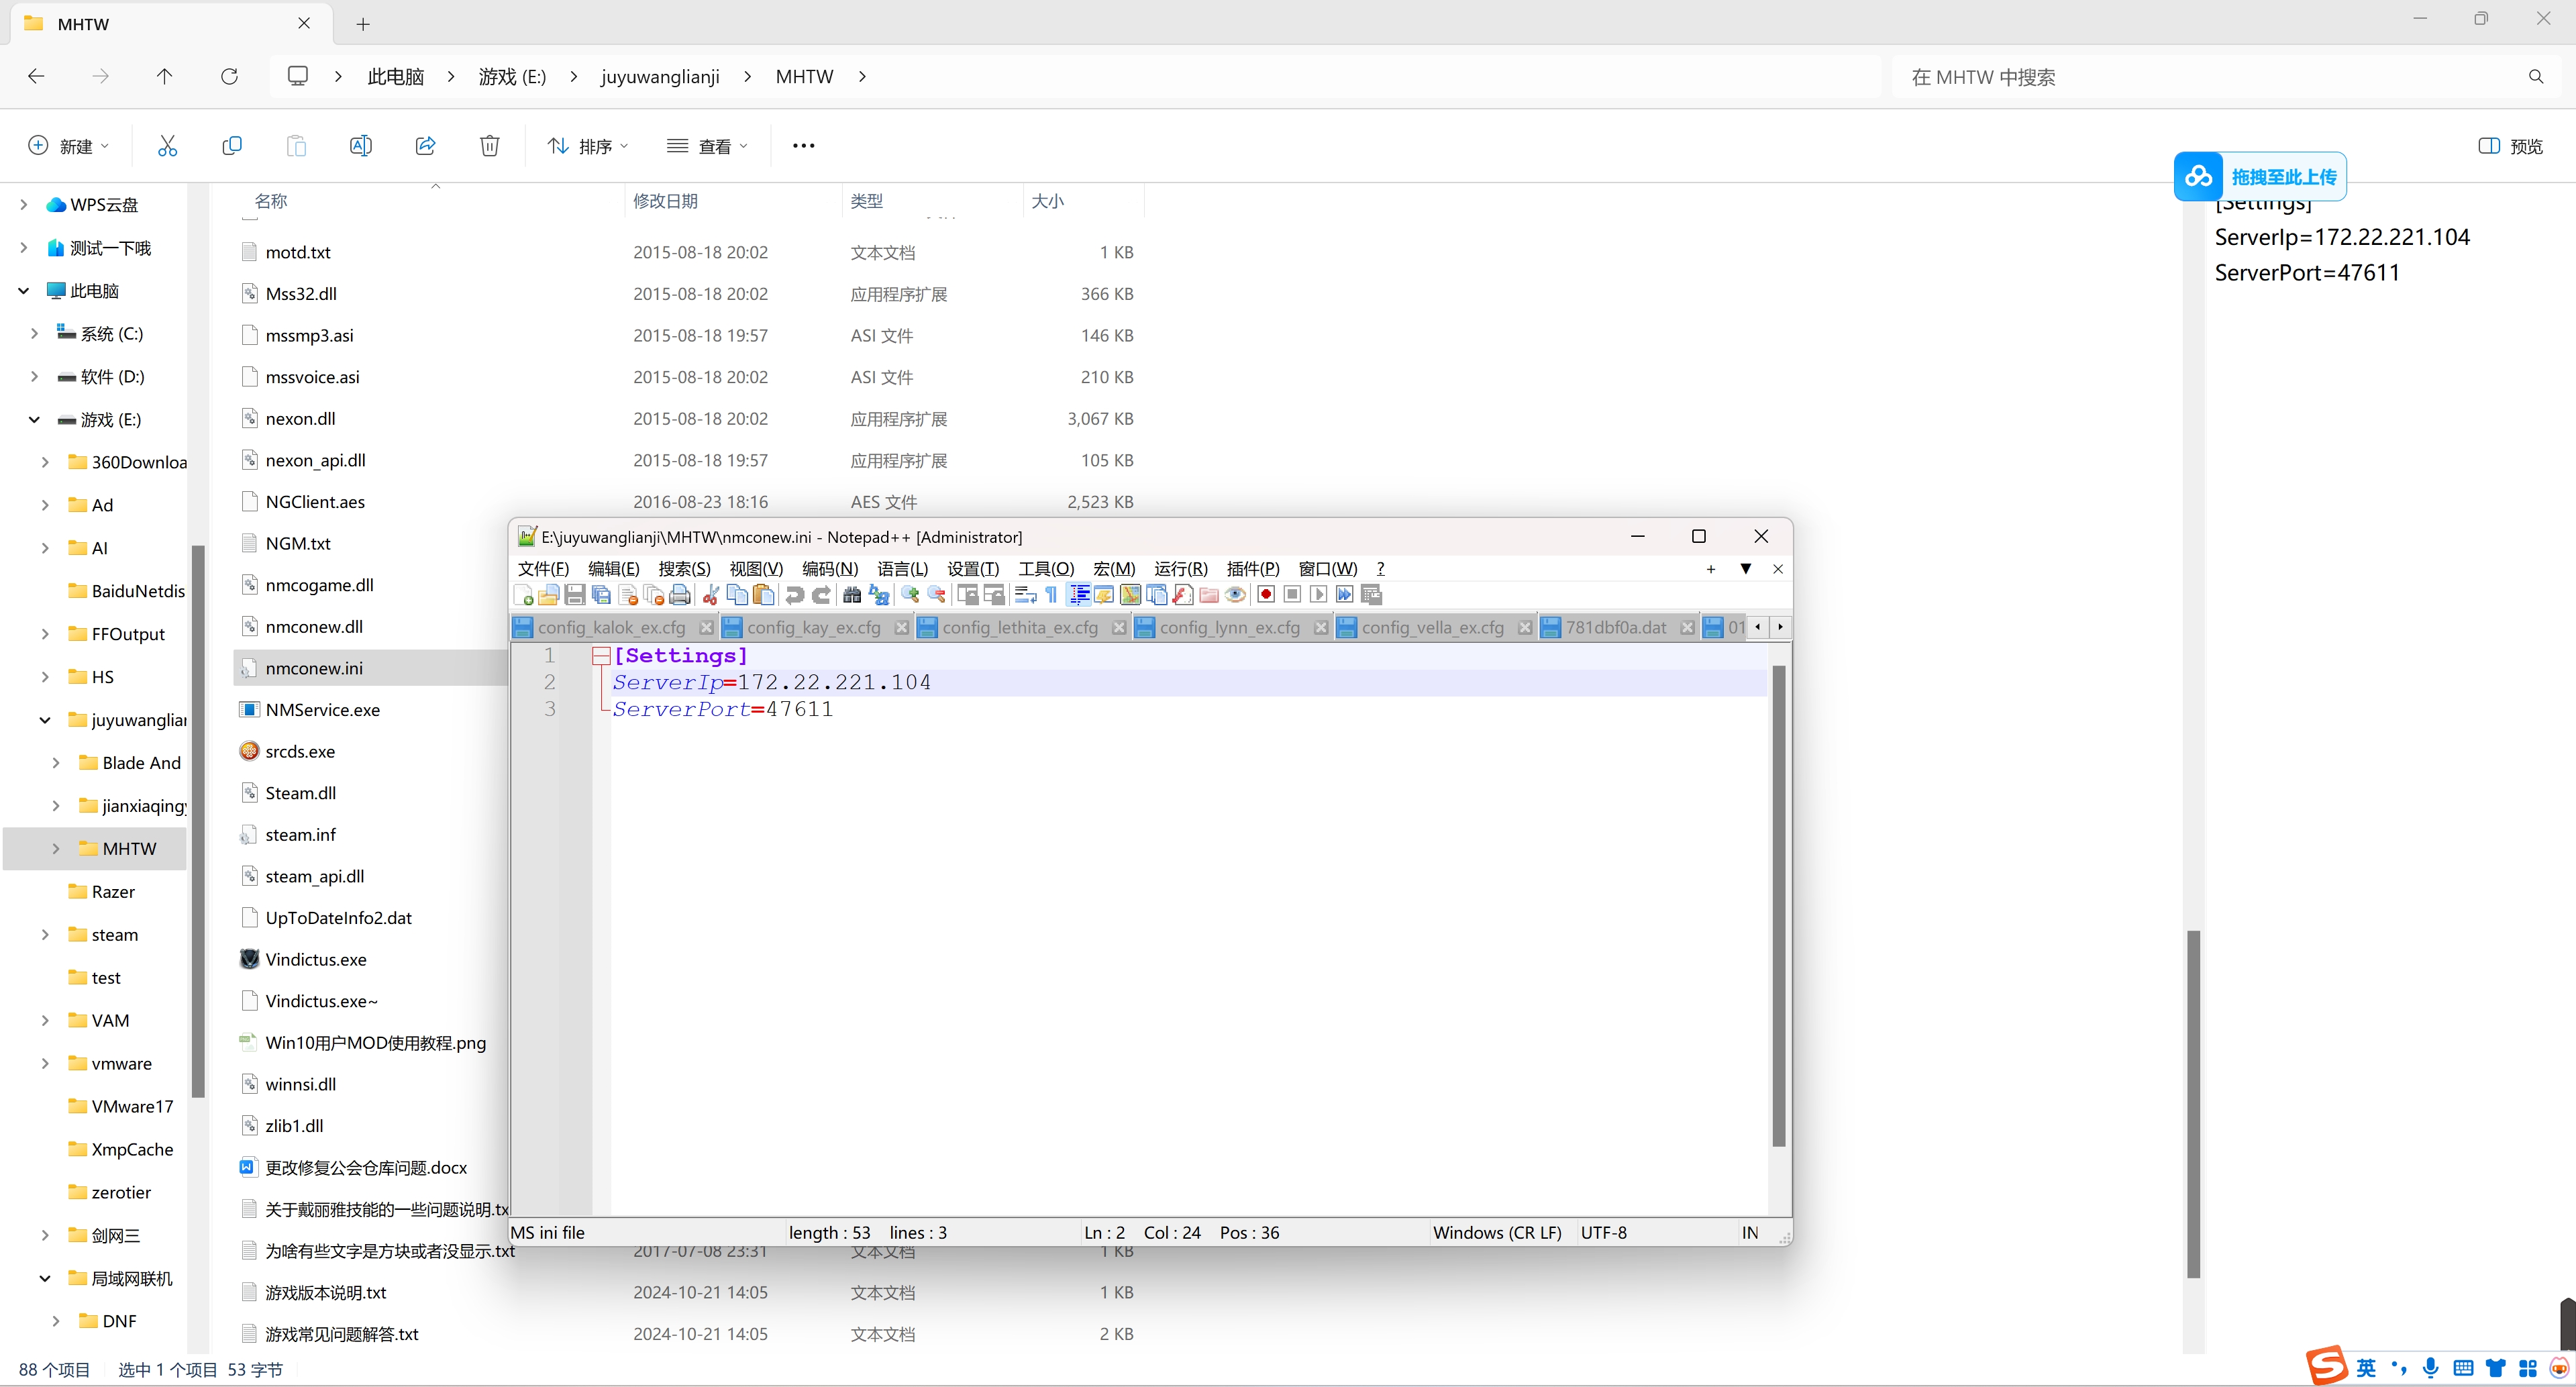
Task: Click the juyuwanglianji breadcrumb segment
Action: [x=660, y=76]
